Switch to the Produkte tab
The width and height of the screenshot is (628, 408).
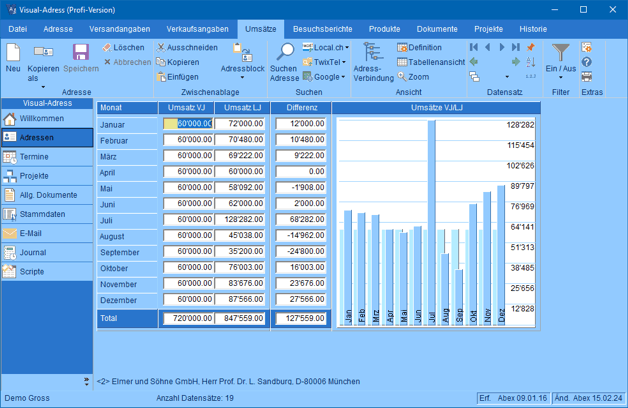pos(384,29)
